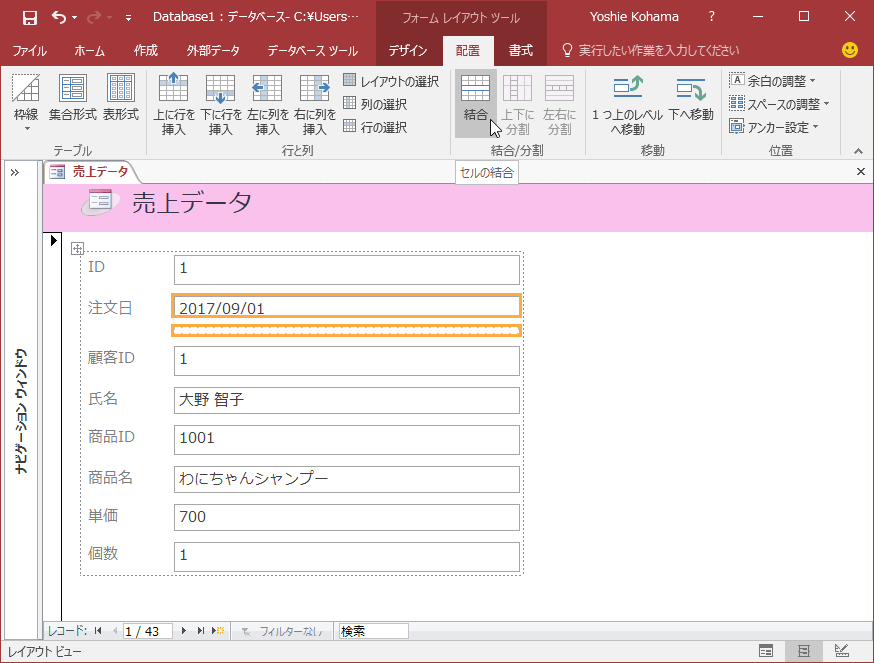
Task: Switch to the ホーム ribbon tab
Action: tap(89, 51)
